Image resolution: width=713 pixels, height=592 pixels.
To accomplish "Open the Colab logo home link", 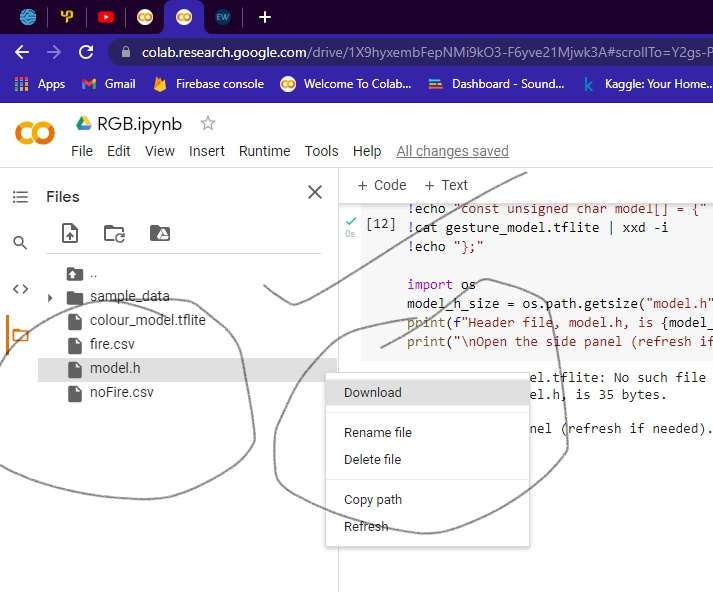I will click(35, 133).
